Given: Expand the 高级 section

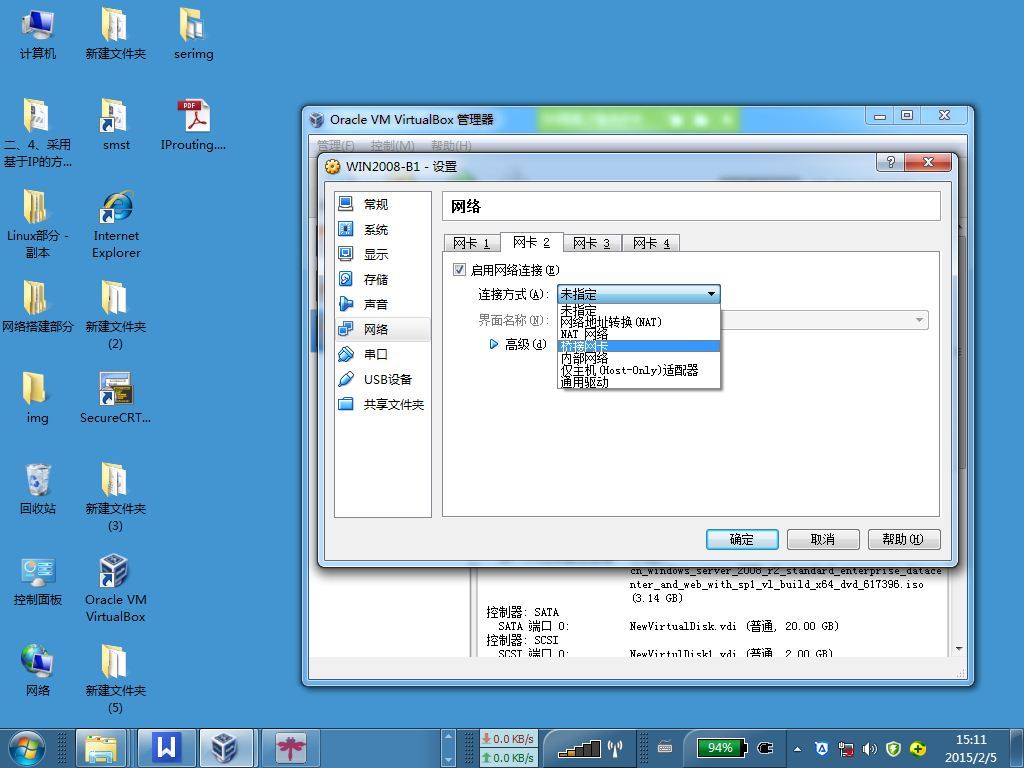Looking at the screenshot, I should click(x=494, y=344).
